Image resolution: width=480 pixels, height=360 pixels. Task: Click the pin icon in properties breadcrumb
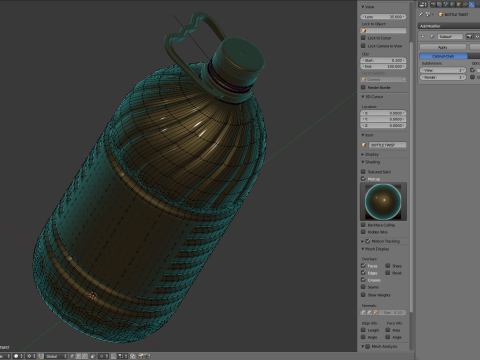(x=421, y=14)
